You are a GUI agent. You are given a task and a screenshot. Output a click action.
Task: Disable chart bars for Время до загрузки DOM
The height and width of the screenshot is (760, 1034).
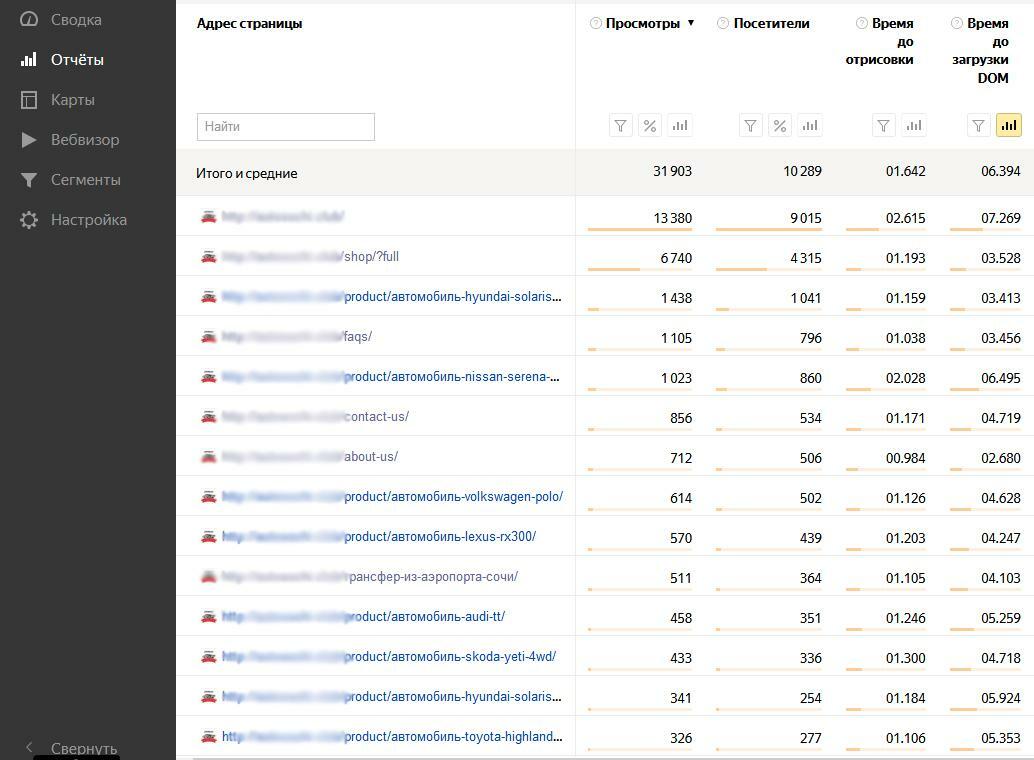click(x=1009, y=126)
